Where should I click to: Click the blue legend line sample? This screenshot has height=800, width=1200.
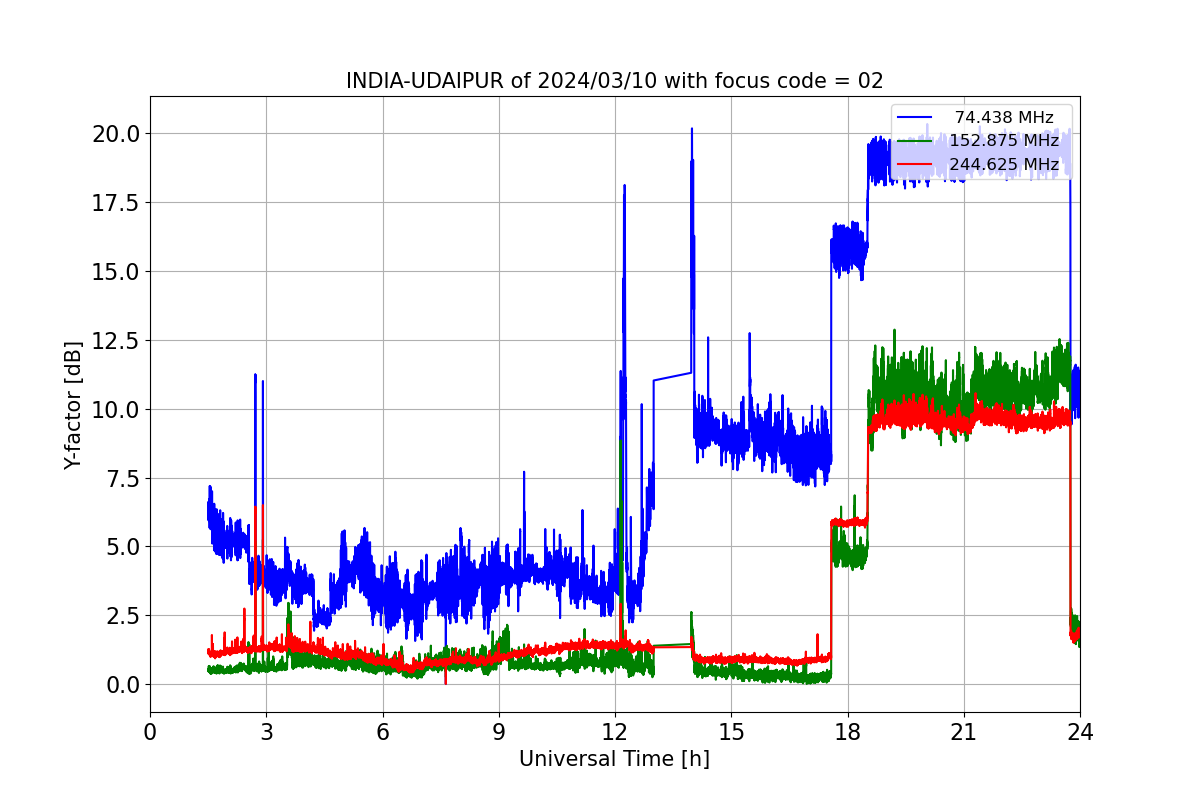click(915, 118)
